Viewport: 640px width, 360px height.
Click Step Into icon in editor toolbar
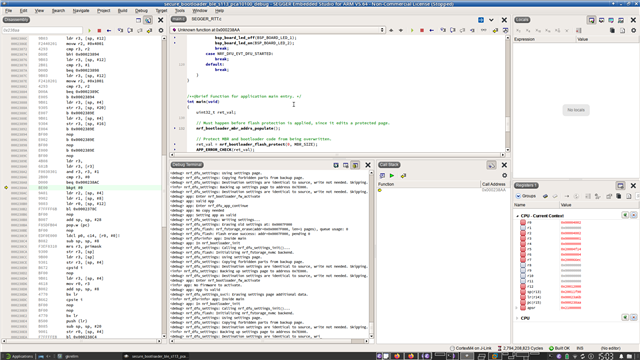click(x=443, y=30)
